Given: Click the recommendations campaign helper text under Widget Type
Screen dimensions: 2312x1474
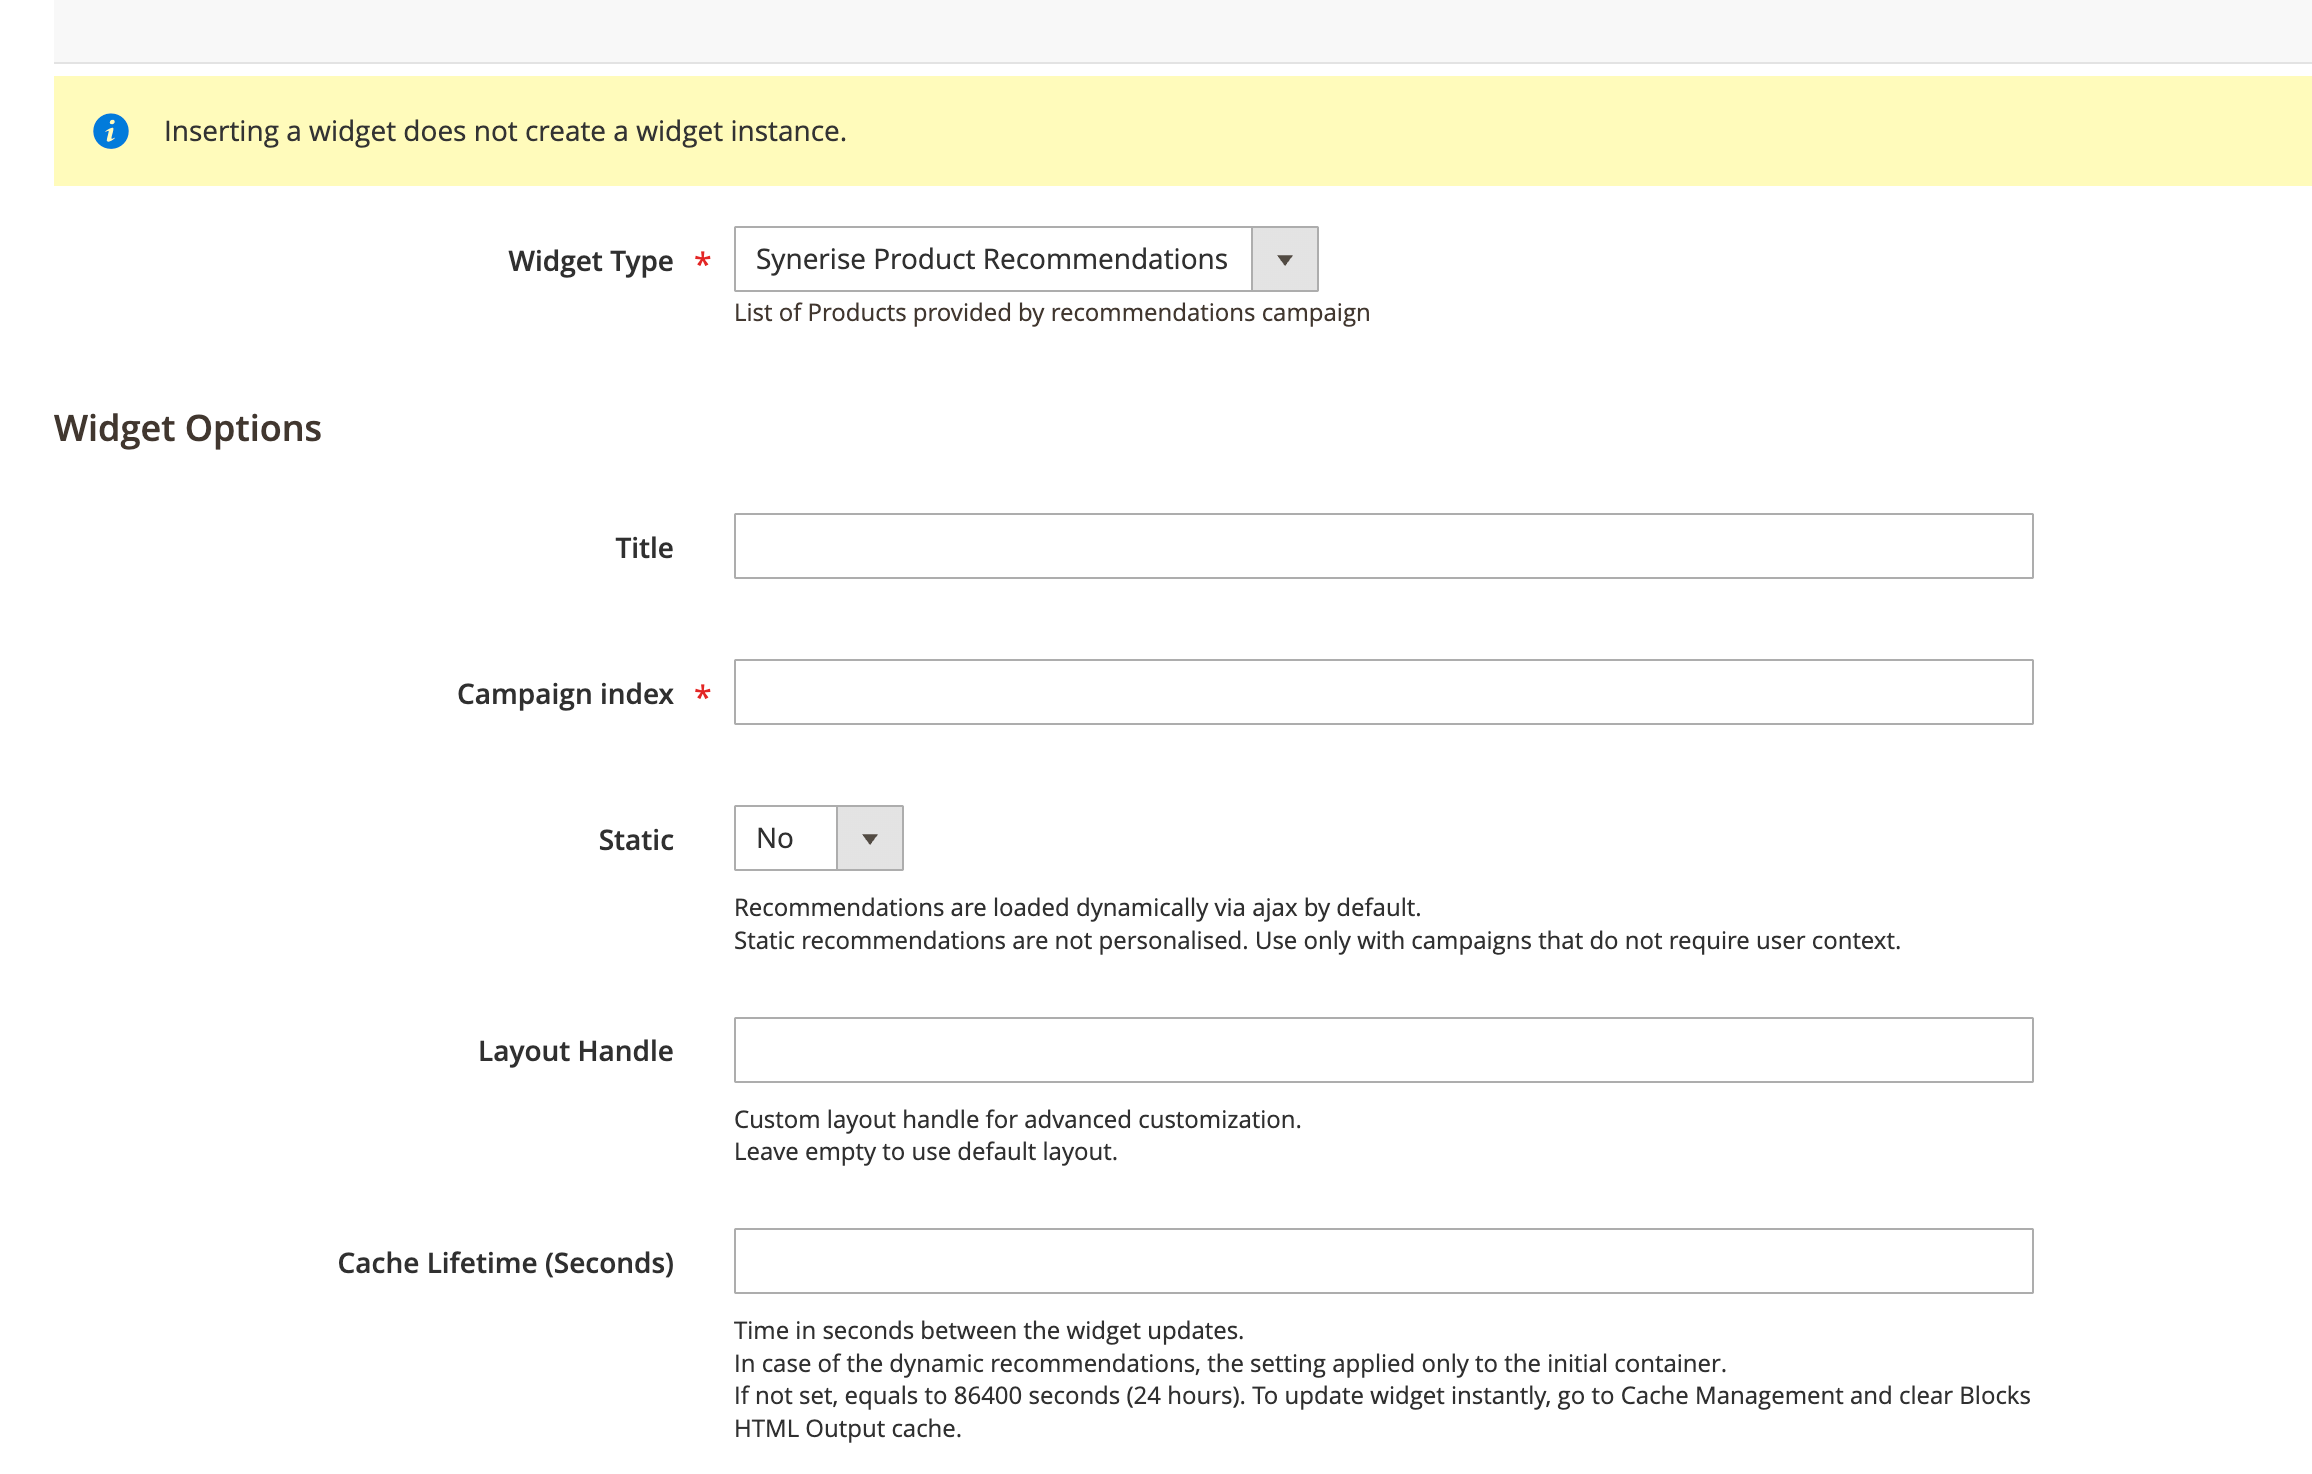Looking at the screenshot, I should (1051, 312).
